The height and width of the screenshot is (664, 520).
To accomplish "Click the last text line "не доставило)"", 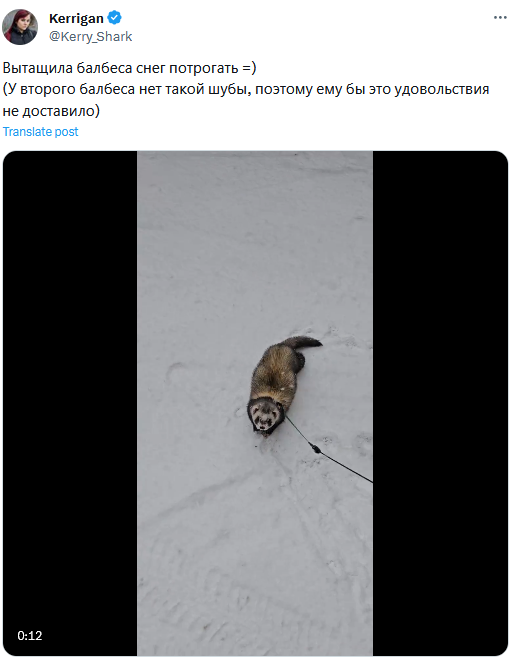I will click(51, 111).
